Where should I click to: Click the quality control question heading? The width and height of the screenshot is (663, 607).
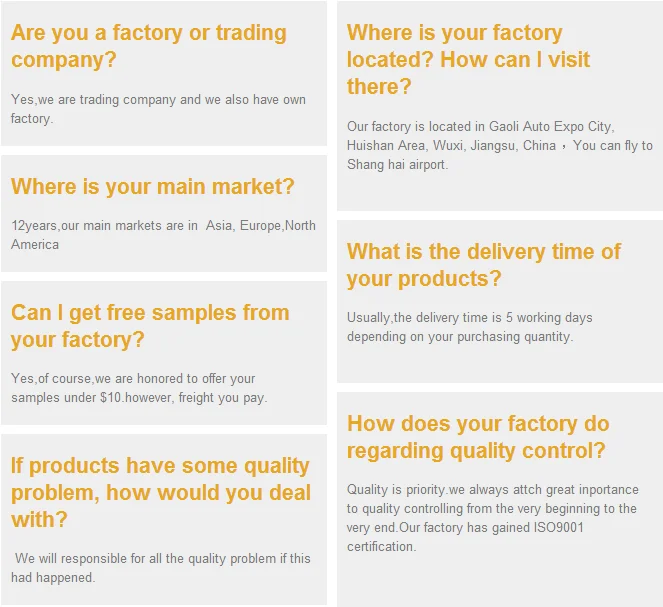[x=477, y=437]
